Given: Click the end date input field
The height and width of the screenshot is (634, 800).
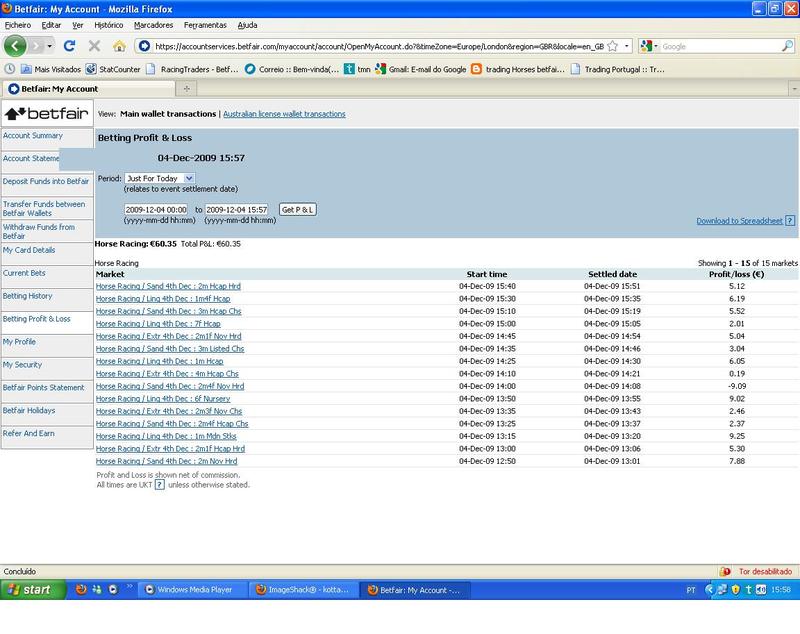Looking at the screenshot, I should click(237, 210).
